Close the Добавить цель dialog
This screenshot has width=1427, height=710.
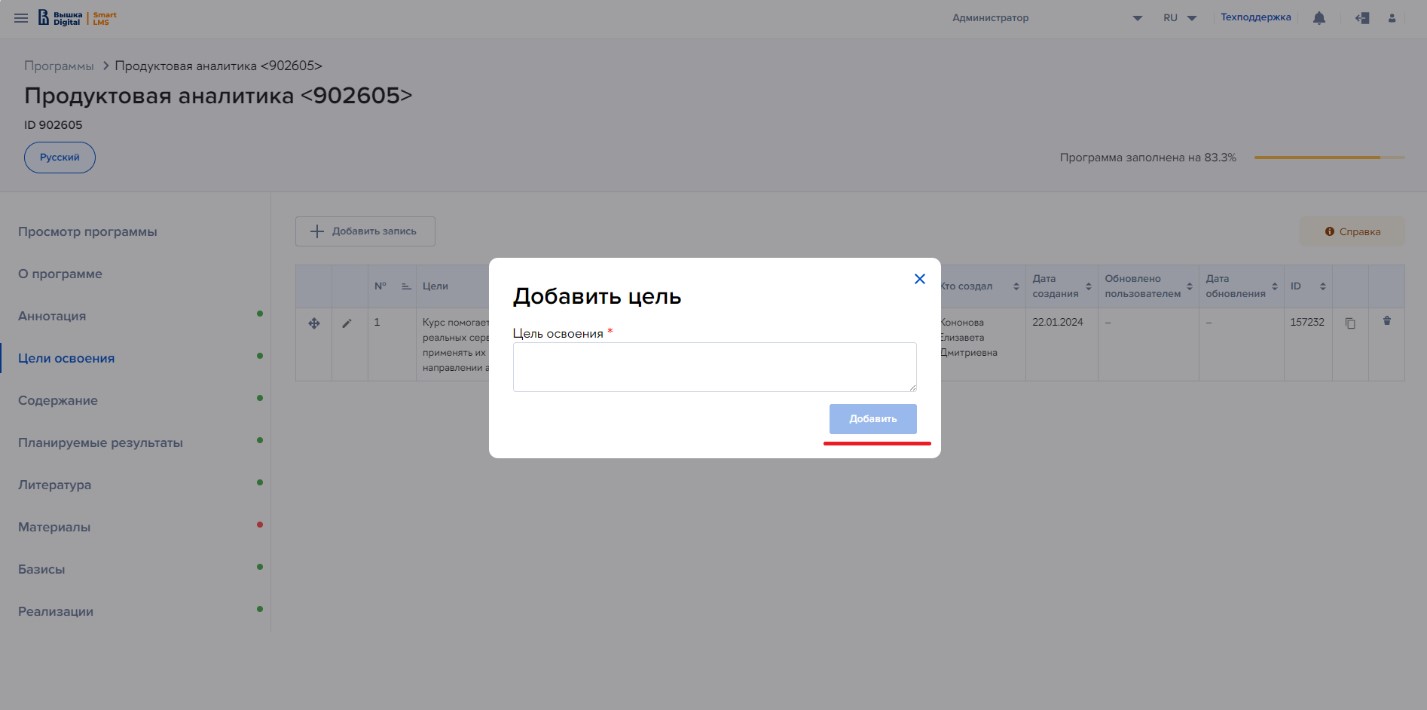pos(920,279)
